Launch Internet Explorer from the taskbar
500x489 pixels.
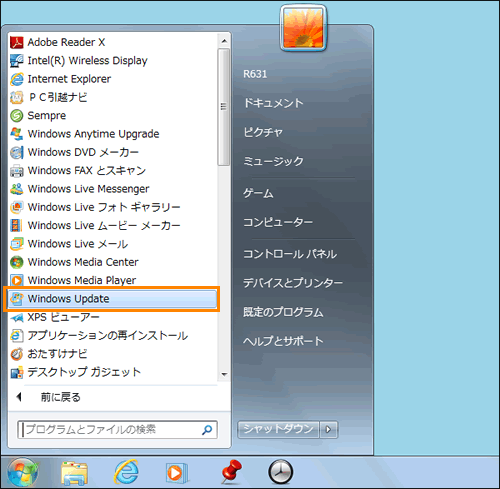click(126, 472)
